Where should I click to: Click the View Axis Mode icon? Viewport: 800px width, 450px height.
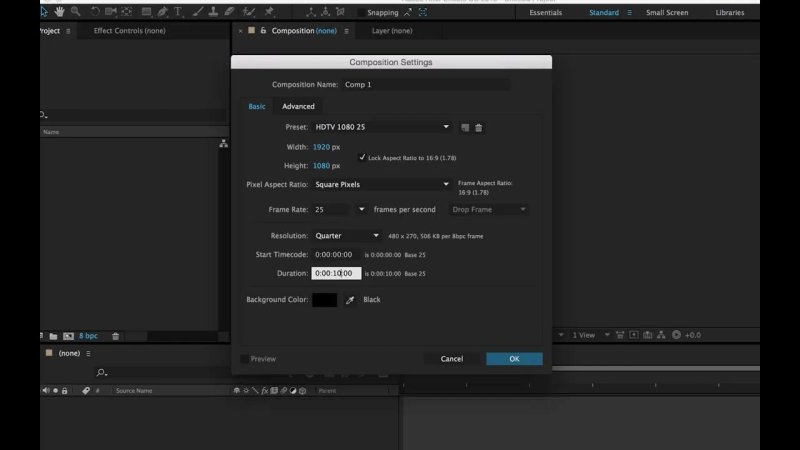tap(340, 12)
